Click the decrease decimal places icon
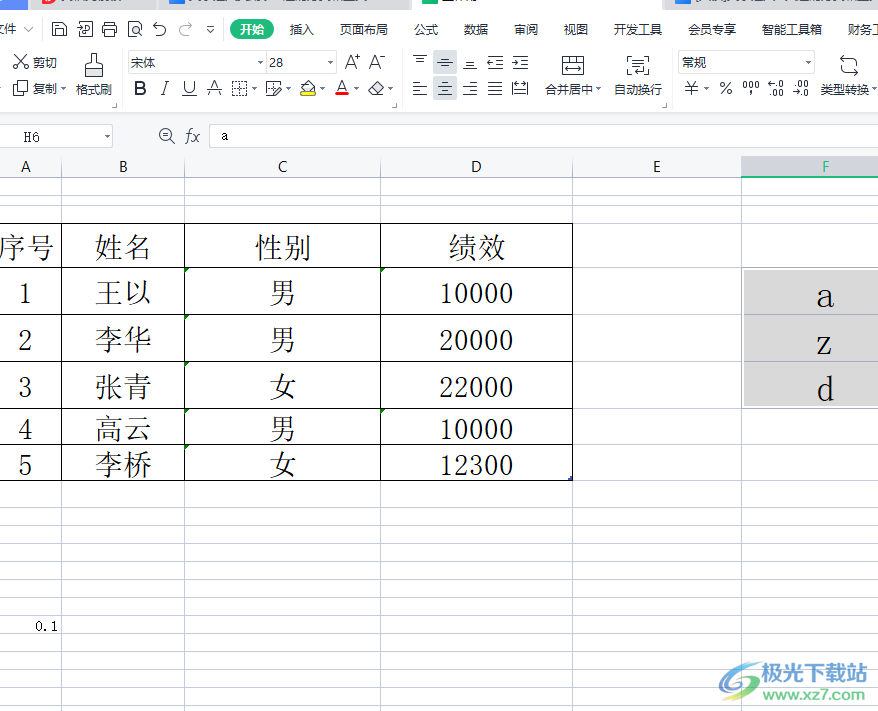The width and height of the screenshot is (878, 711). tap(801, 88)
